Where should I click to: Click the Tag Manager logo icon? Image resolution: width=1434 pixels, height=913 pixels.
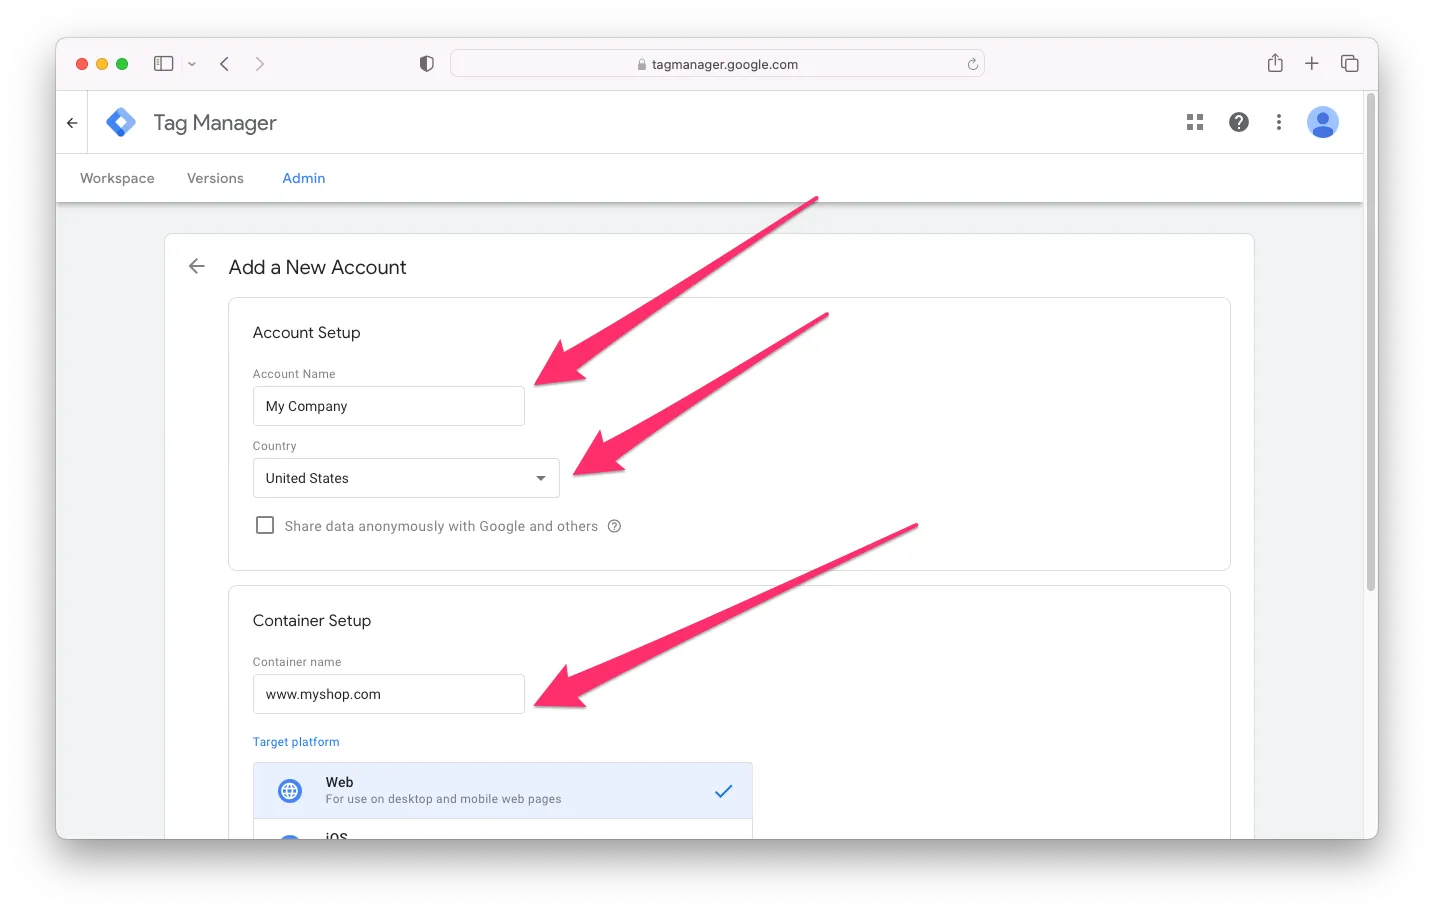121,122
